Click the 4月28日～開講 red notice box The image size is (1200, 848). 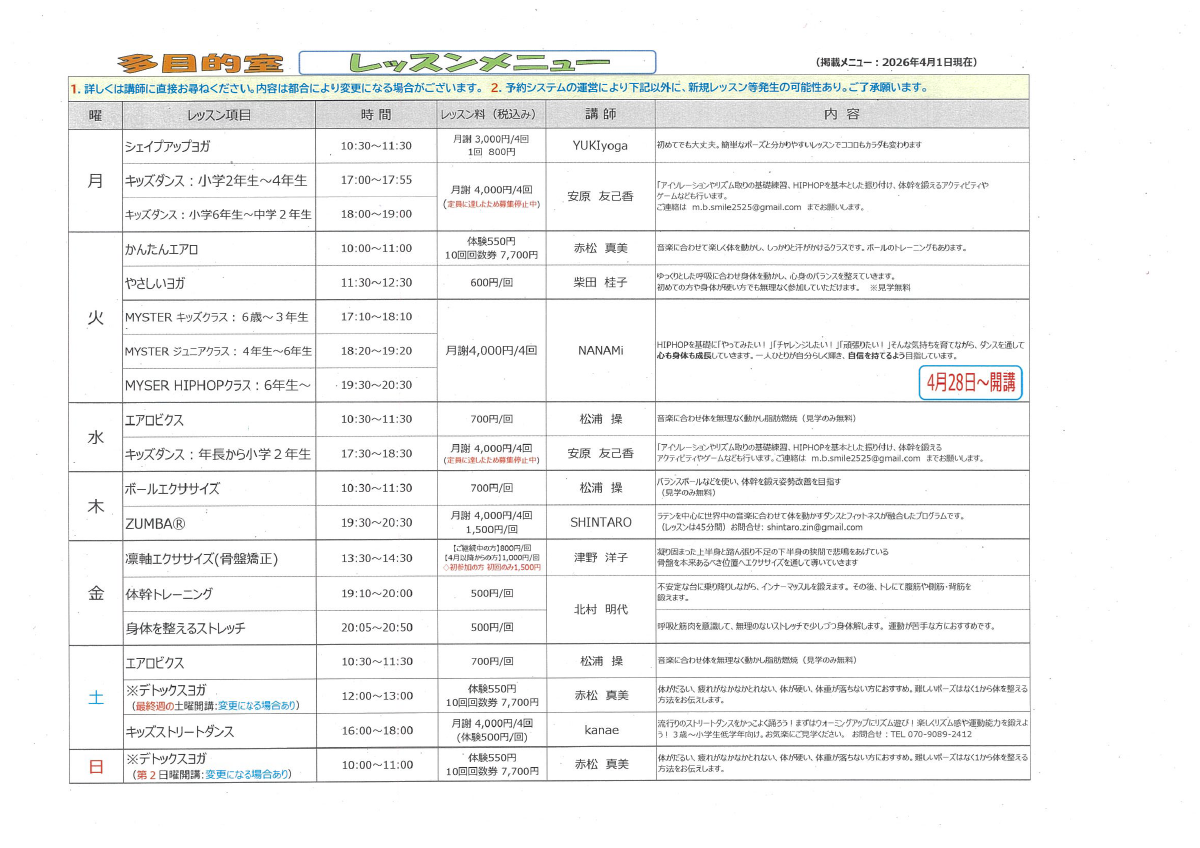pyautogui.click(x=972, y=383)
